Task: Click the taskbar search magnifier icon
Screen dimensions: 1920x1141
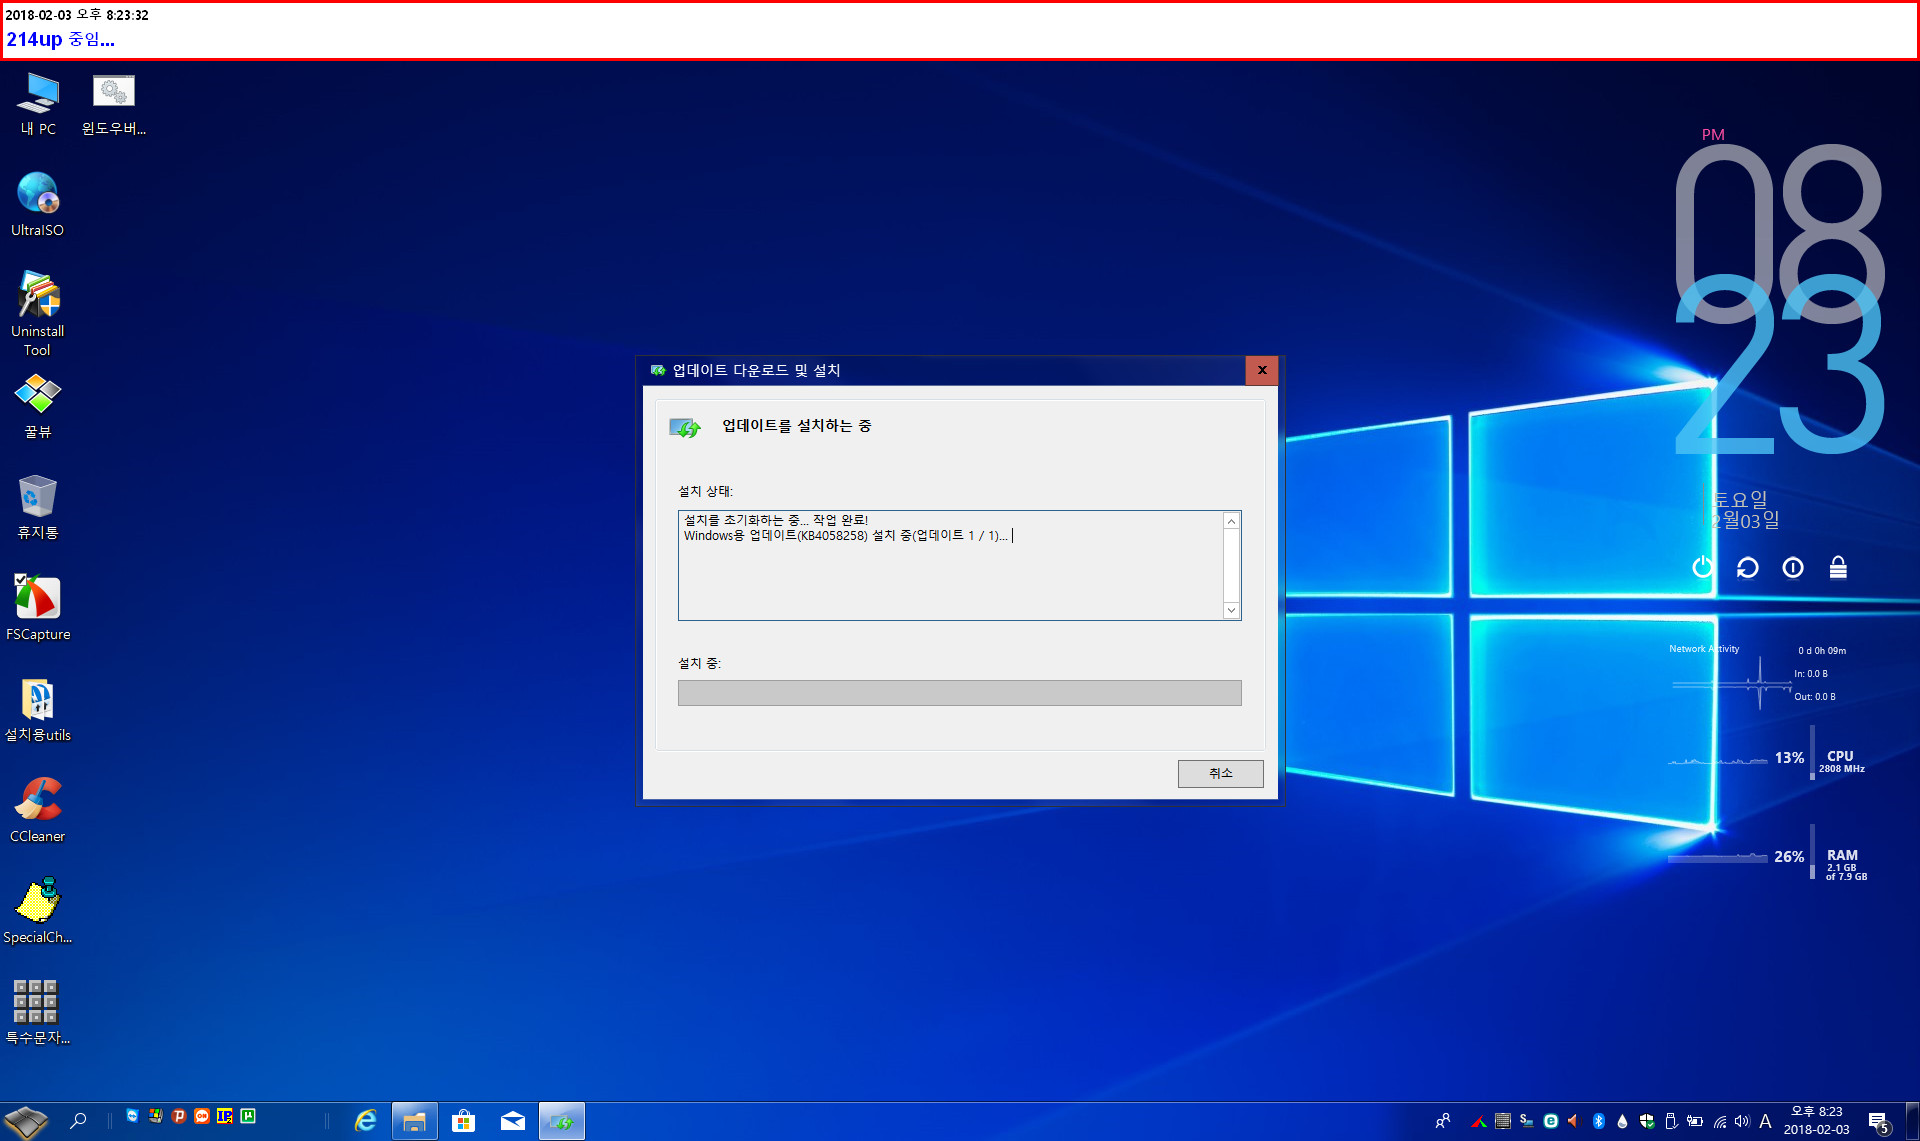Action: pyautogui.click(x=78, y=1121)
